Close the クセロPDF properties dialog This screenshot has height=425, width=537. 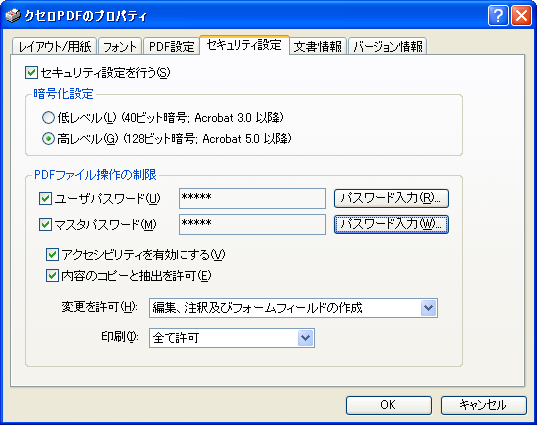click(x=521, y=16)
